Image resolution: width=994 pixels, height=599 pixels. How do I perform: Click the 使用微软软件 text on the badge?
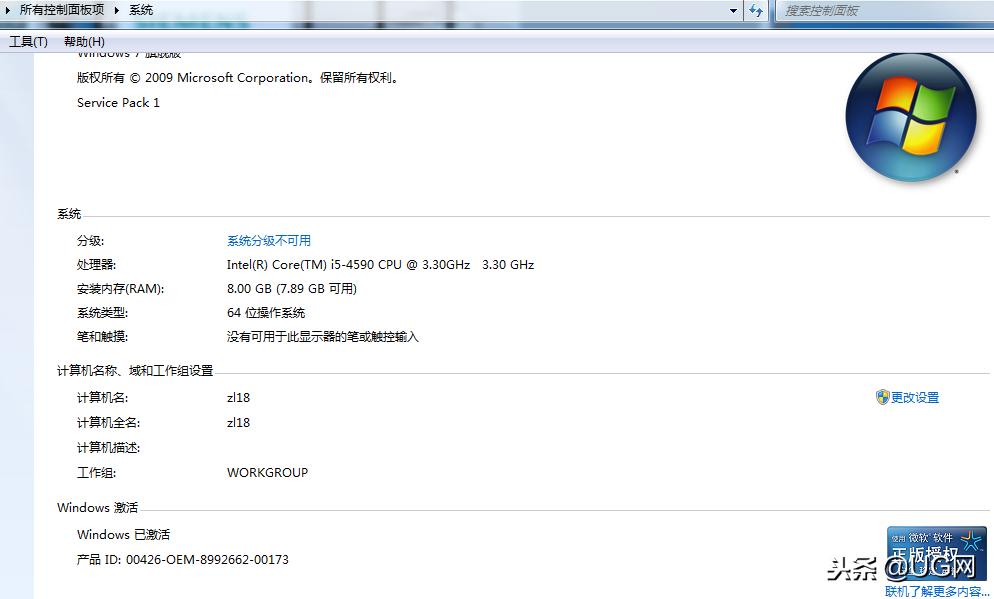click(925, 536)
